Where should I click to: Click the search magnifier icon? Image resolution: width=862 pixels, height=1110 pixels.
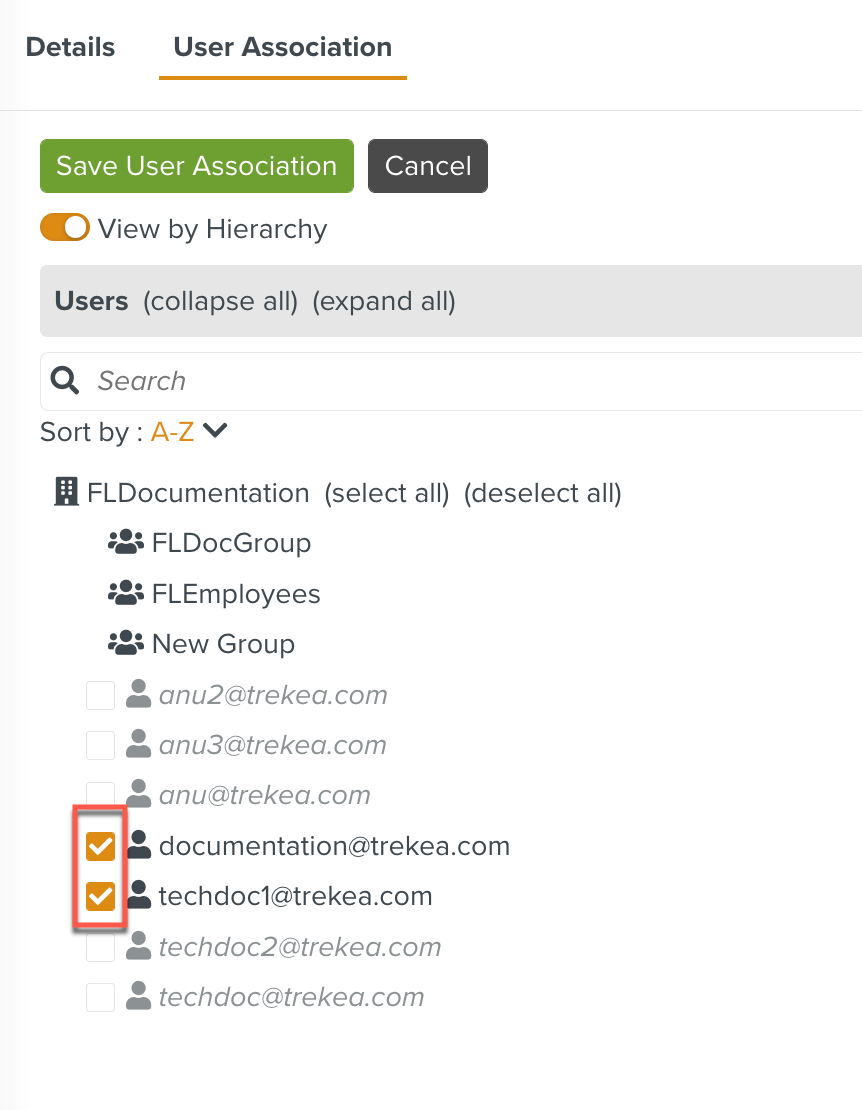pos(65,380)
